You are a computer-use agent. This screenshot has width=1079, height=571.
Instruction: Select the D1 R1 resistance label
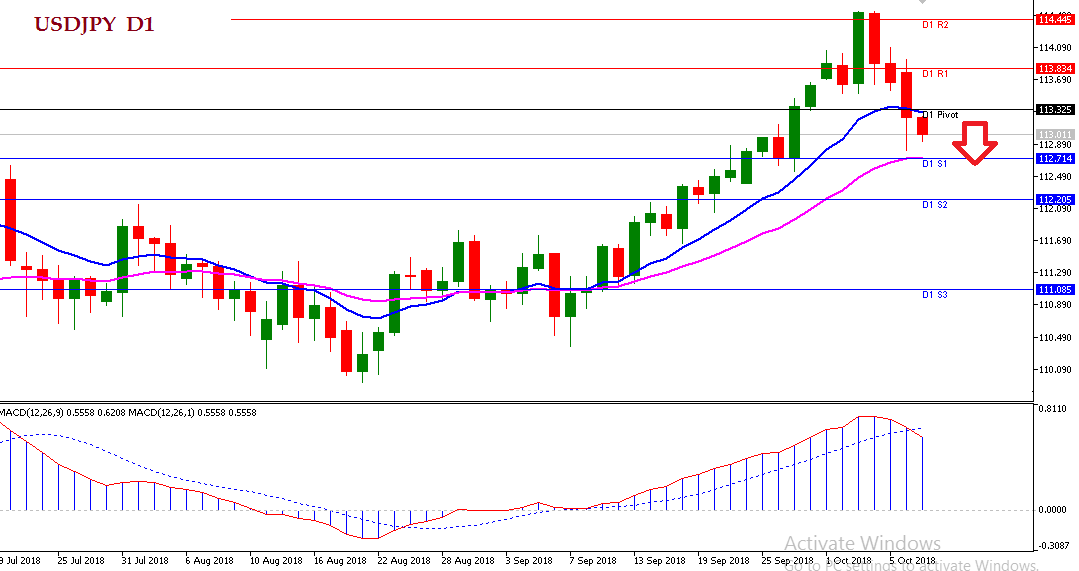(x=934, y=74)
